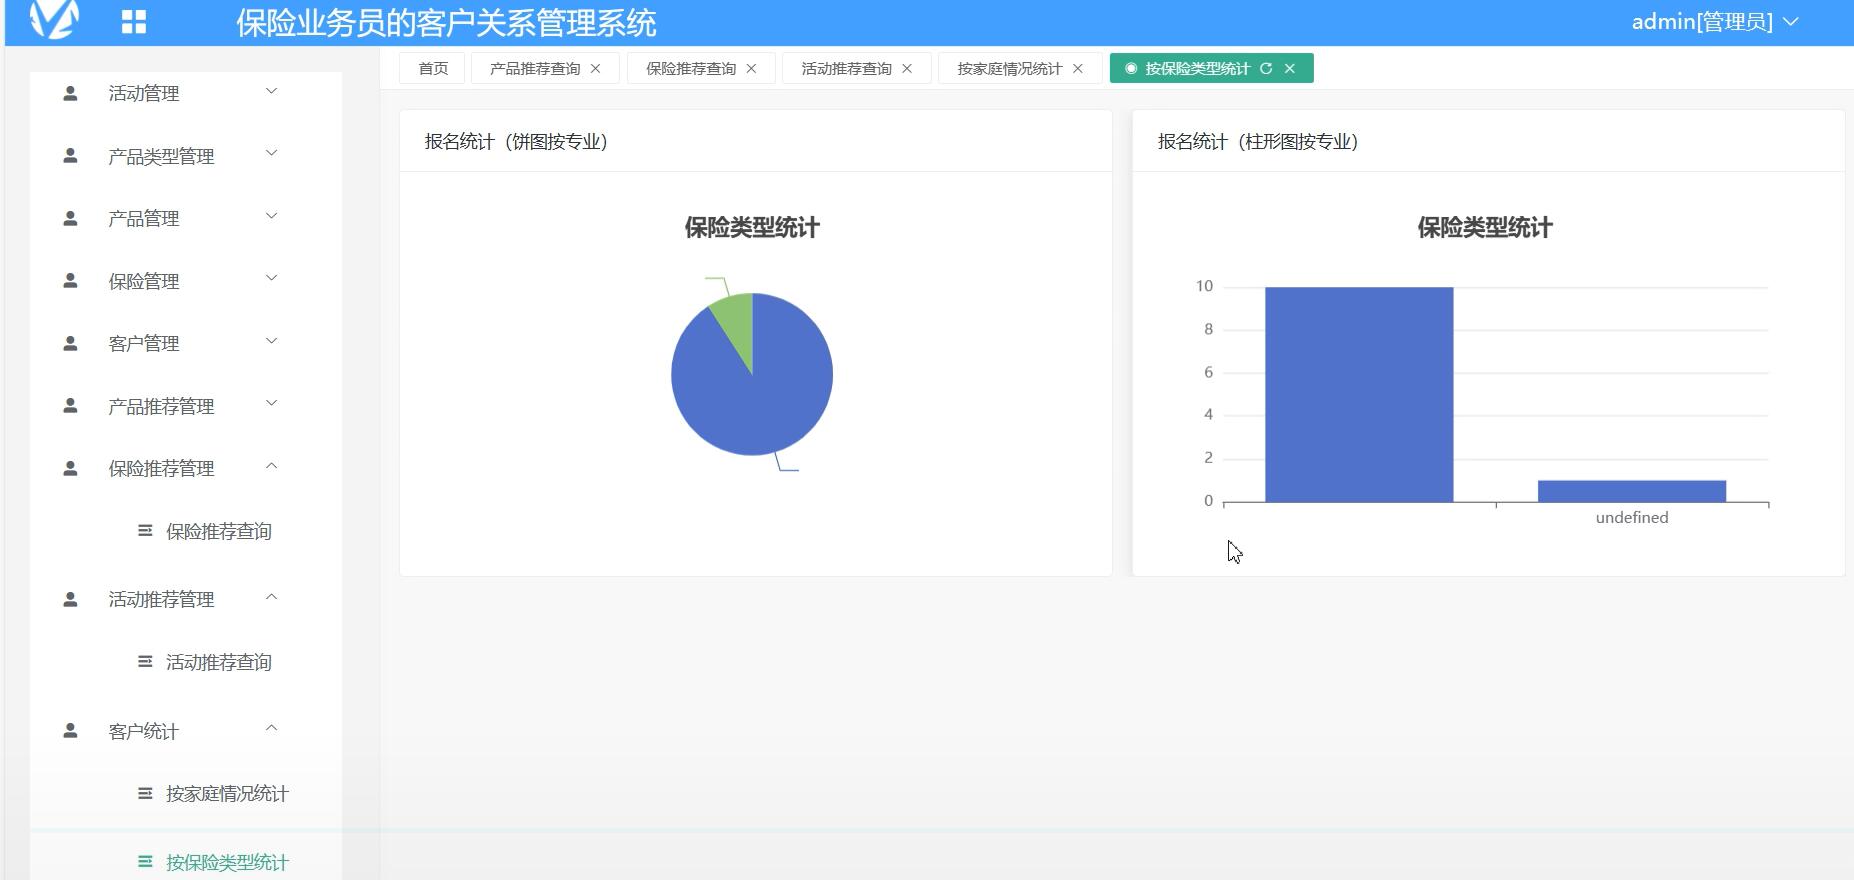Screen dimensions: 1854x880
Task: Click user icon beside 活动推荐管理
Action: [70, 599]
